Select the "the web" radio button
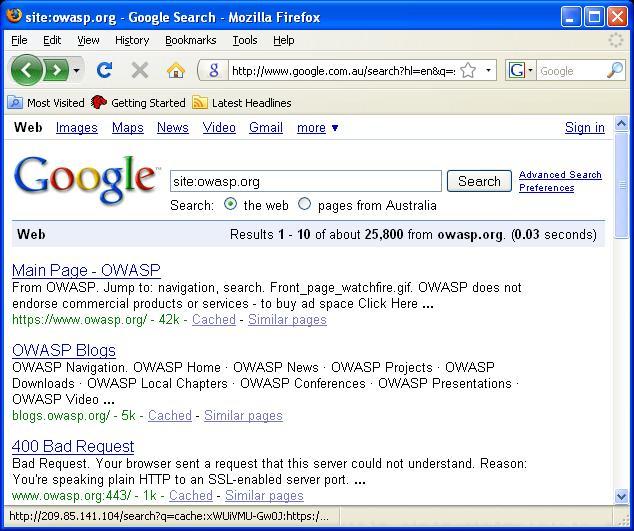The width and height of the screenshot is (634, 531). (x=231, y=204)
